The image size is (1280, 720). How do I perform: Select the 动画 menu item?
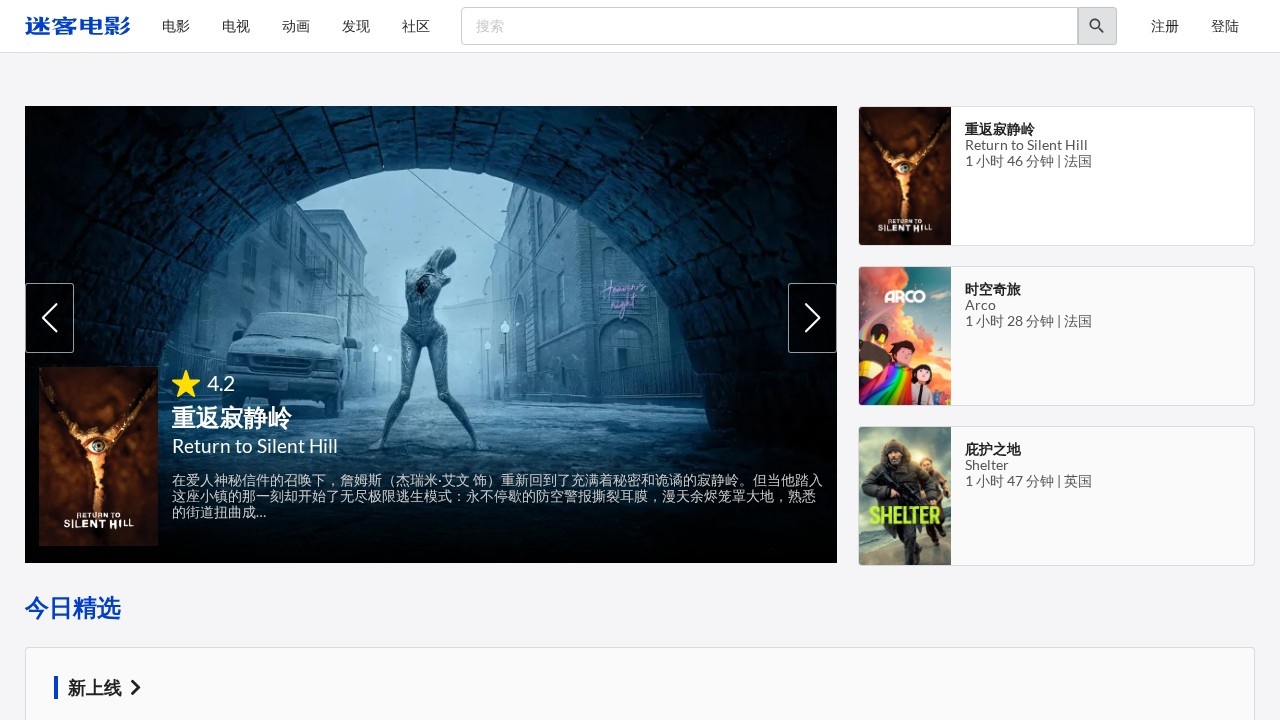pyautogui.click(x=296, y=27)
